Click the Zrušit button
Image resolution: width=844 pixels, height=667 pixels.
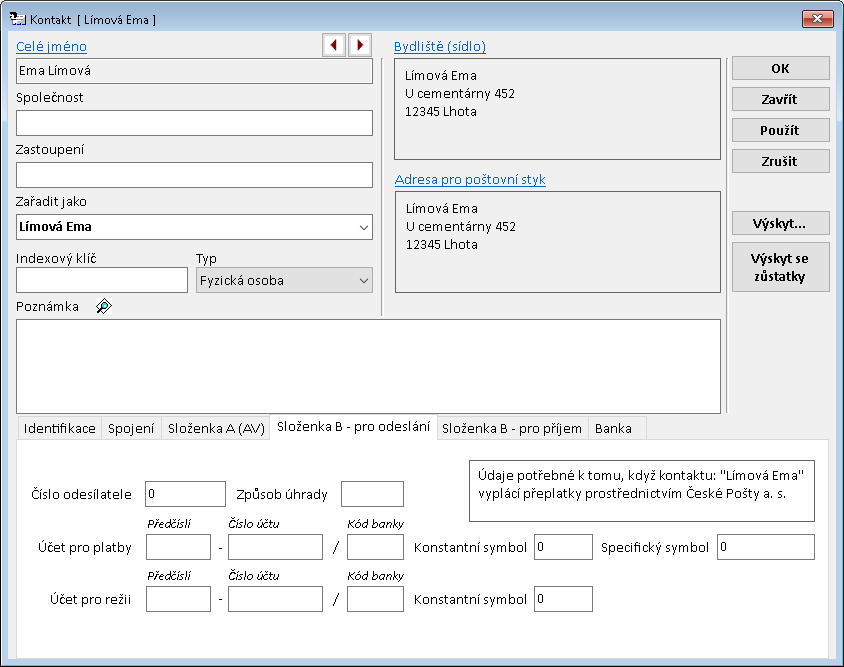[x=780, y=161]
